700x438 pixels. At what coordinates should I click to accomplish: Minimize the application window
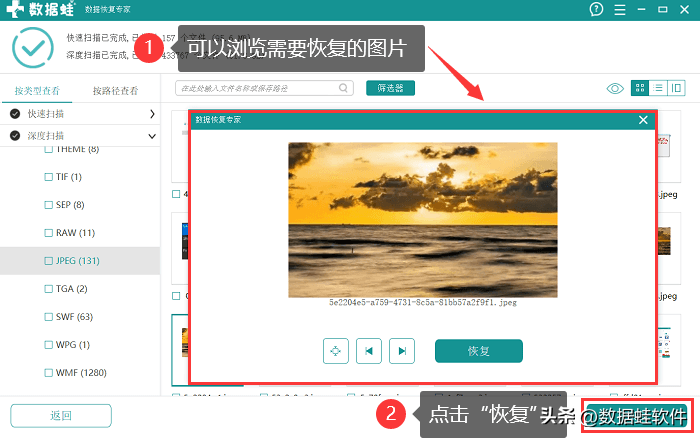click(x=642, y=9)
